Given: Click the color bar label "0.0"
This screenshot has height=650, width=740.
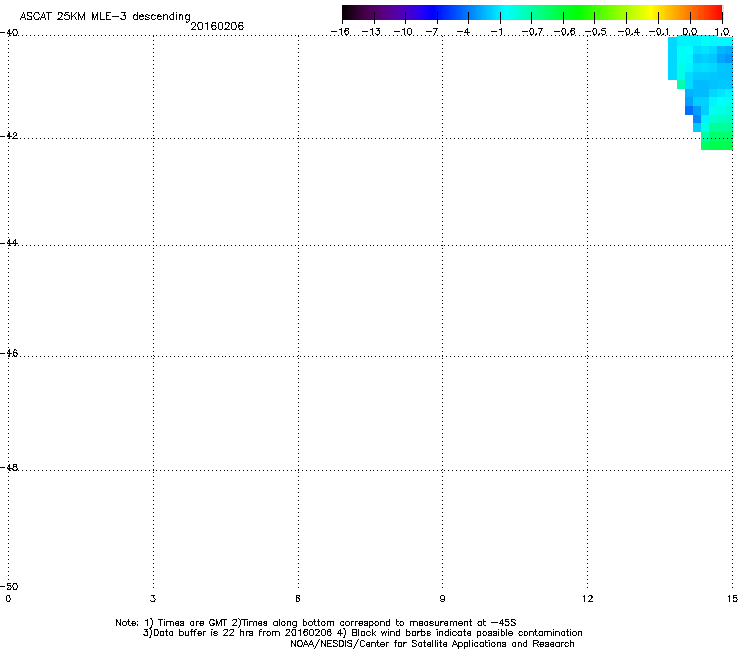Looking at the screenshot, I should click(x=690, y=32).
